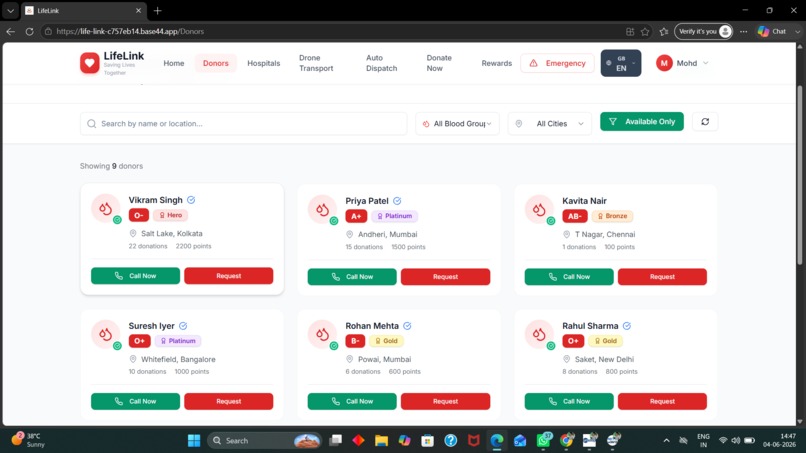Open the All Blood Groups dropdown
Viewport: 806px width, 453px height.
tap(457, 124)
